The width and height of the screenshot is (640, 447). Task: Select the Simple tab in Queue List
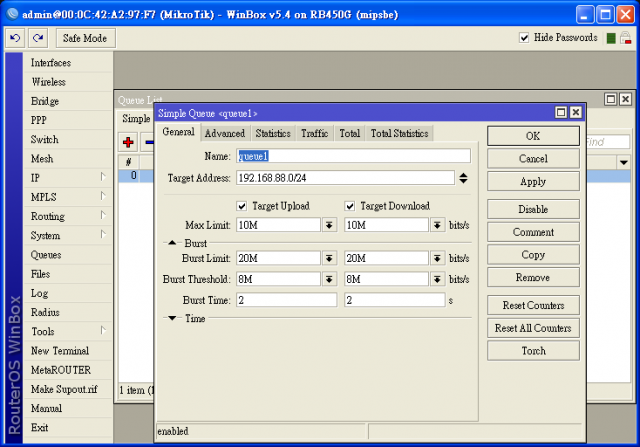[x=136, y=119]
